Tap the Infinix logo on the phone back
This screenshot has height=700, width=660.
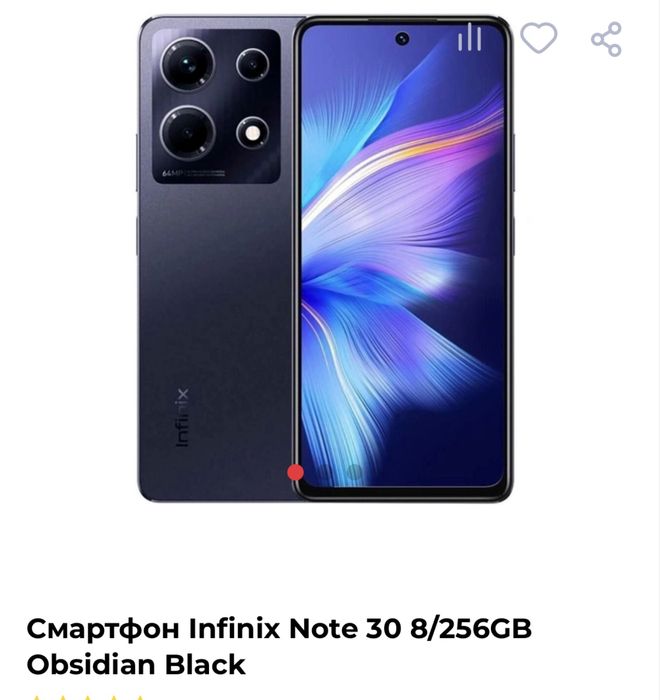(182, 417)
